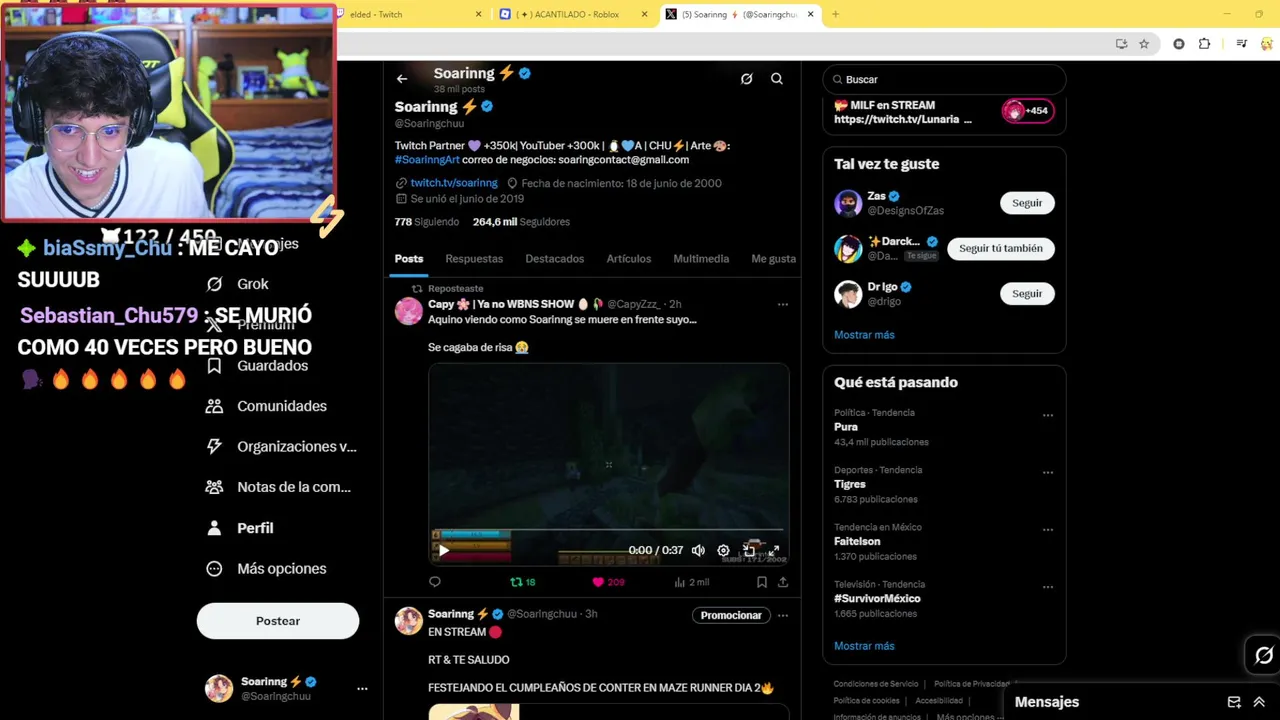This screenshot has height=720, width=1280.
Task: Open more options on Capy's post
Action: point(783,304)
